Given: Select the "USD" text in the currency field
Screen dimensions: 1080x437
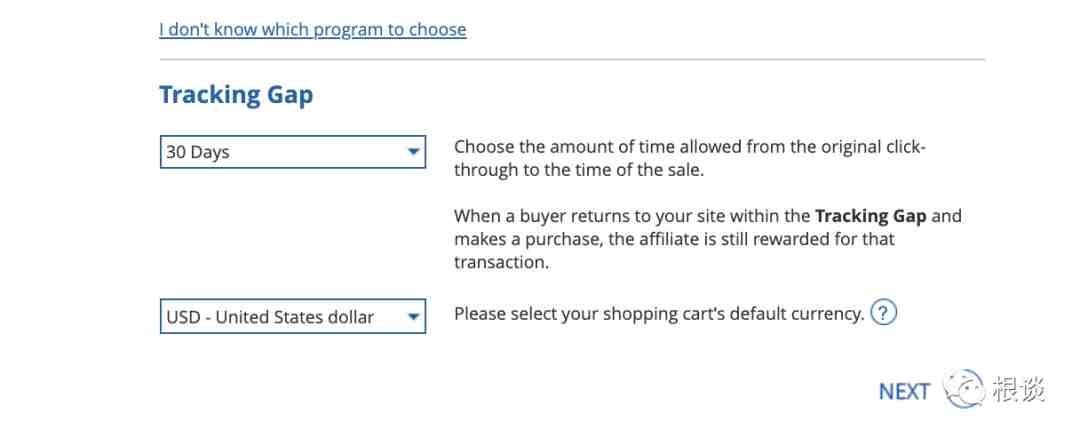Looking at the screenshot, I should [x=183, y=317].
